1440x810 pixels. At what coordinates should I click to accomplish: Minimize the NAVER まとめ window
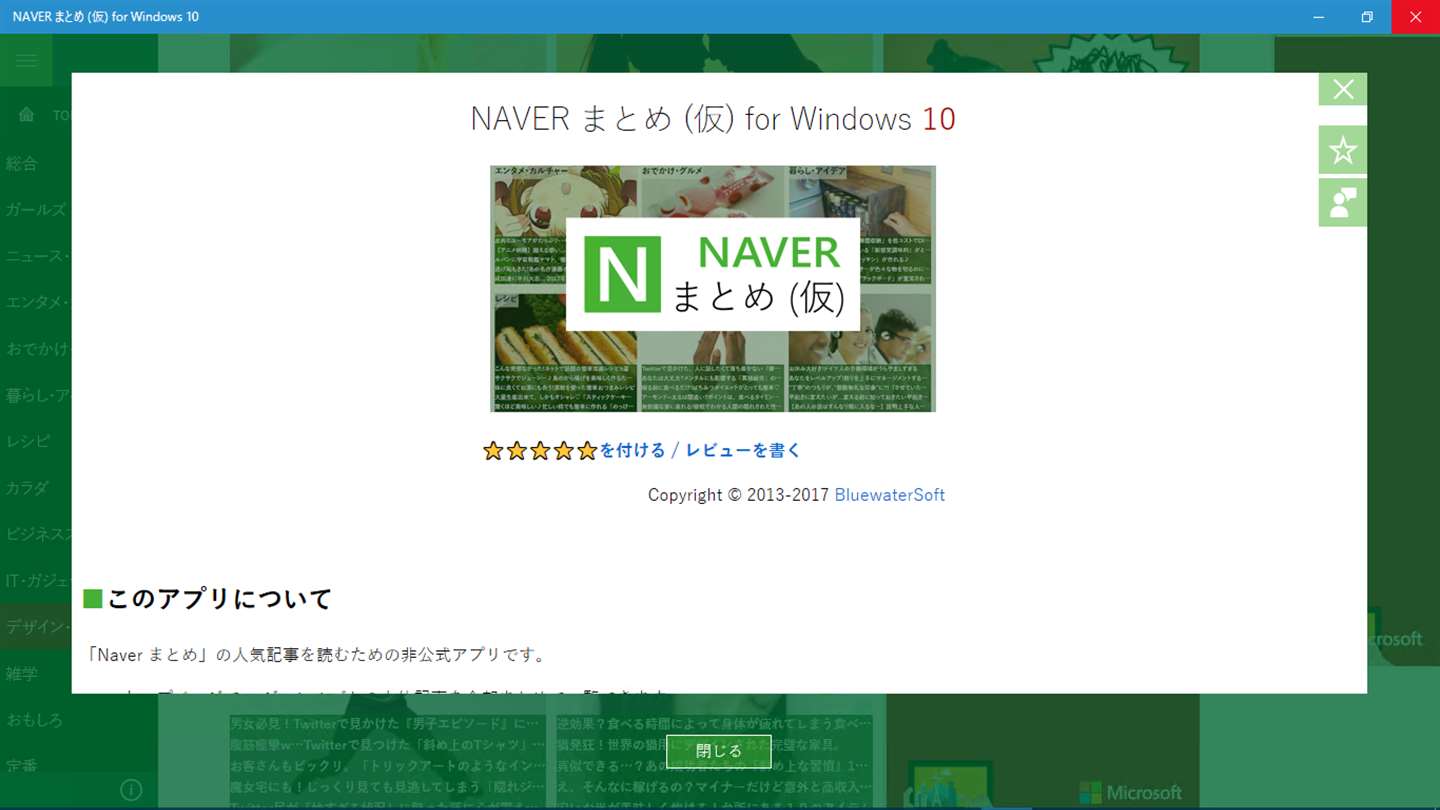pos(1319,17)
